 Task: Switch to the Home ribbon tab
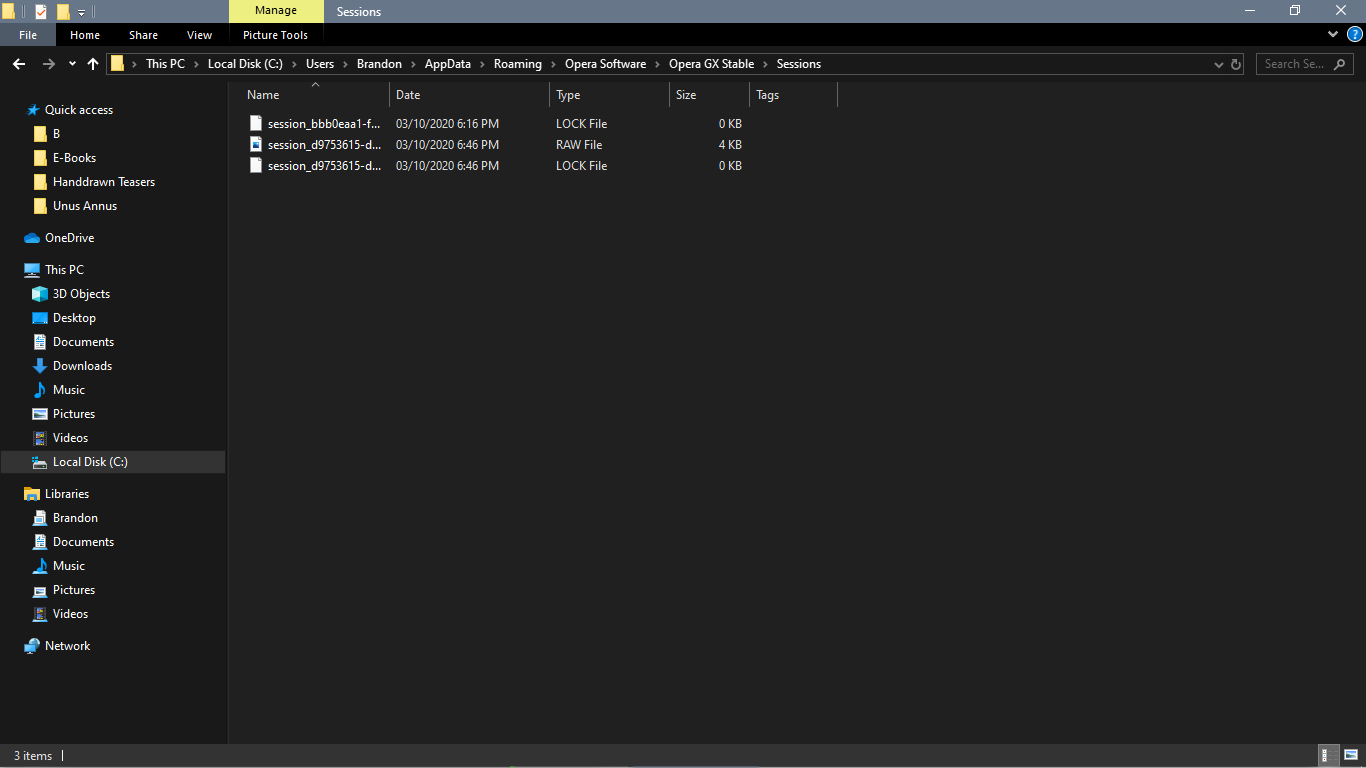[x=85, y=35]
